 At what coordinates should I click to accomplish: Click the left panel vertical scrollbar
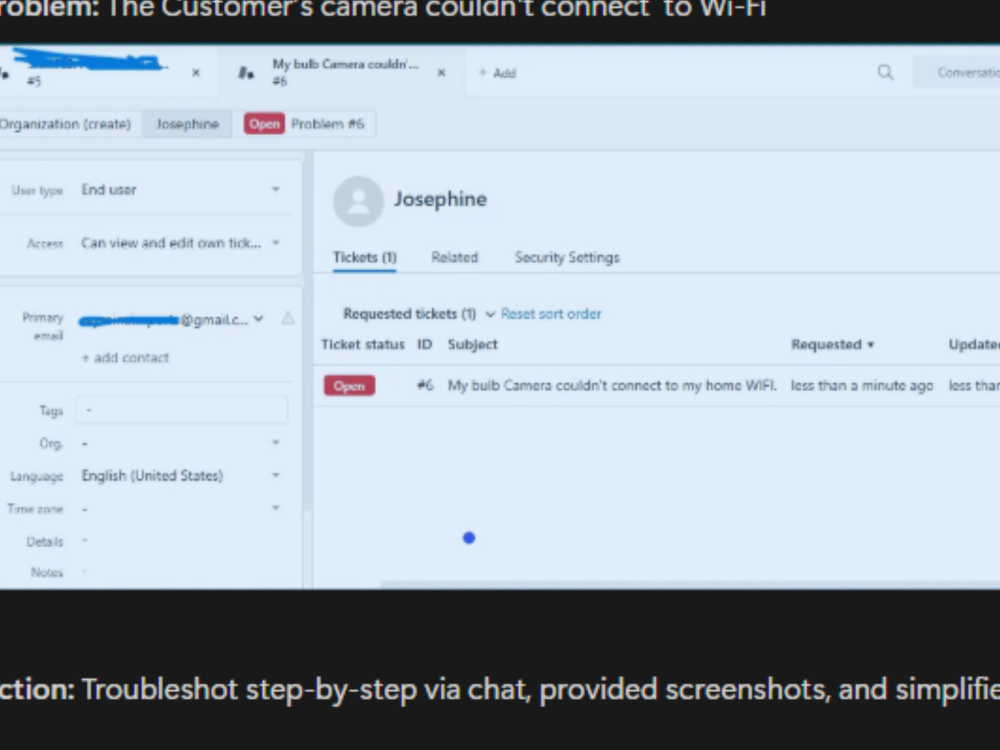point(307,332)
